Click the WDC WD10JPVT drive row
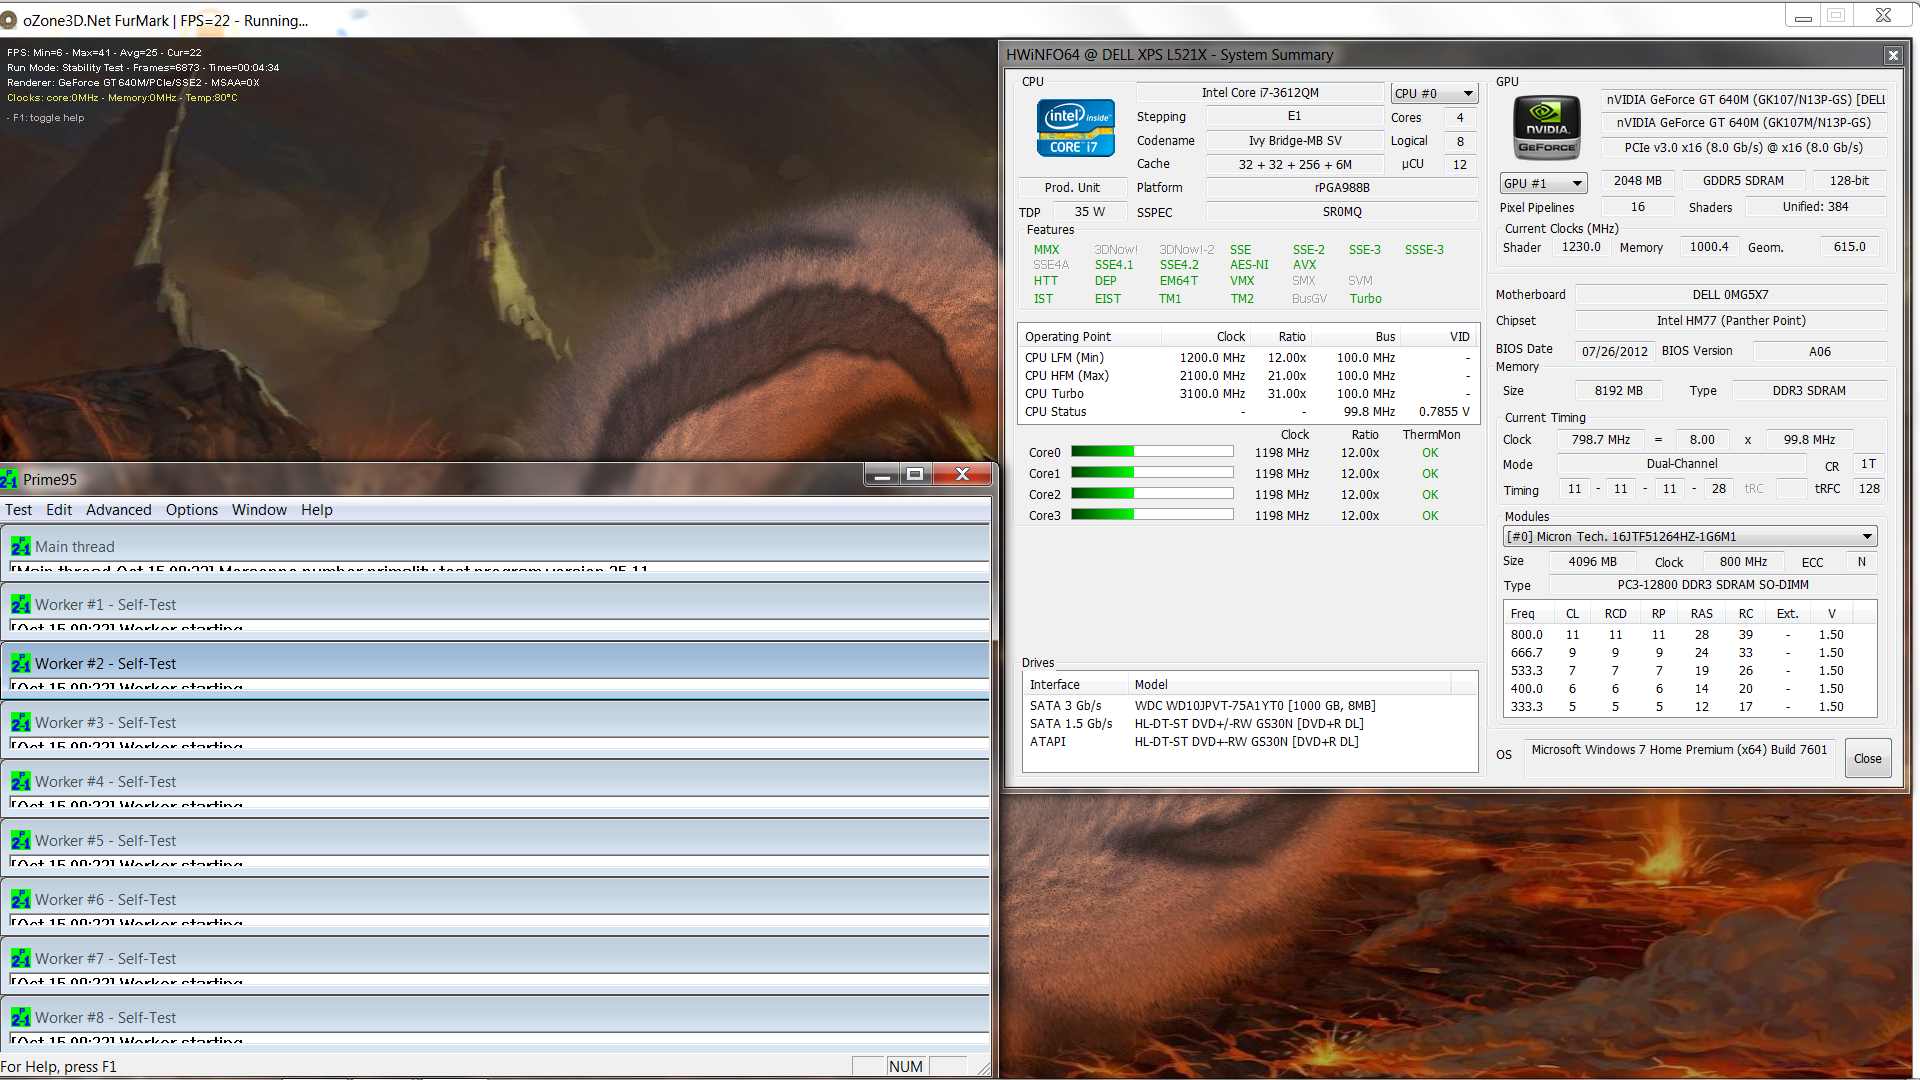 pyautogui.click(x=1249, y=706)
